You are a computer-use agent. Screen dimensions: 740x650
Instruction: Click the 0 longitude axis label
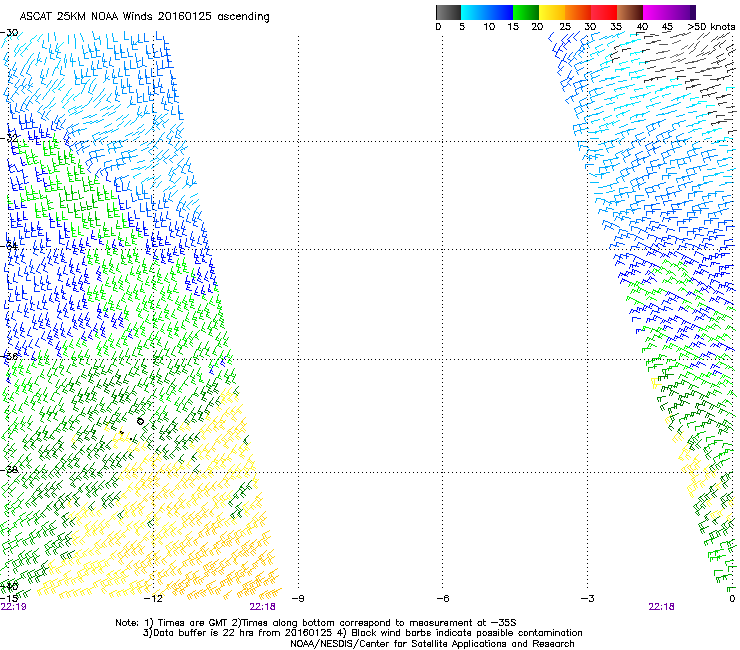point(732,599)
